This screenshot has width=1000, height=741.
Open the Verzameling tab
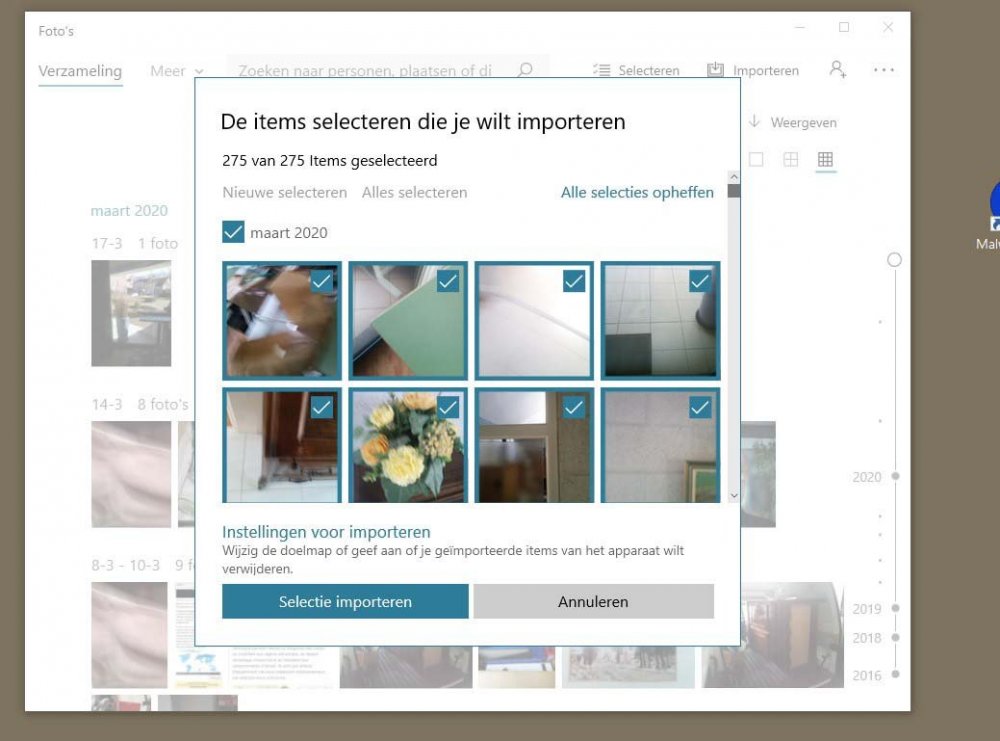[x=80, y=71]
